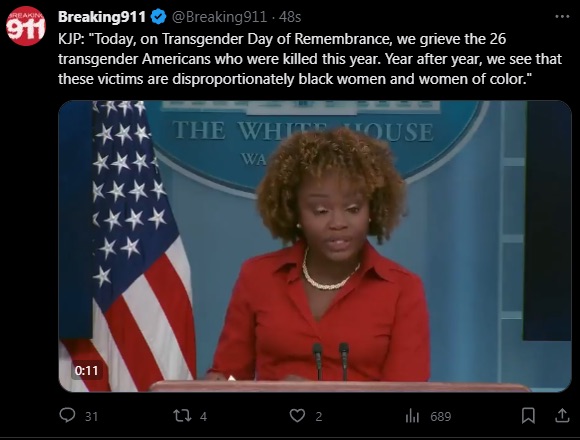The width and height of the screenshot is (580, 440).
Task: Click the tweet text about Transgender Day
Action: 310,59
